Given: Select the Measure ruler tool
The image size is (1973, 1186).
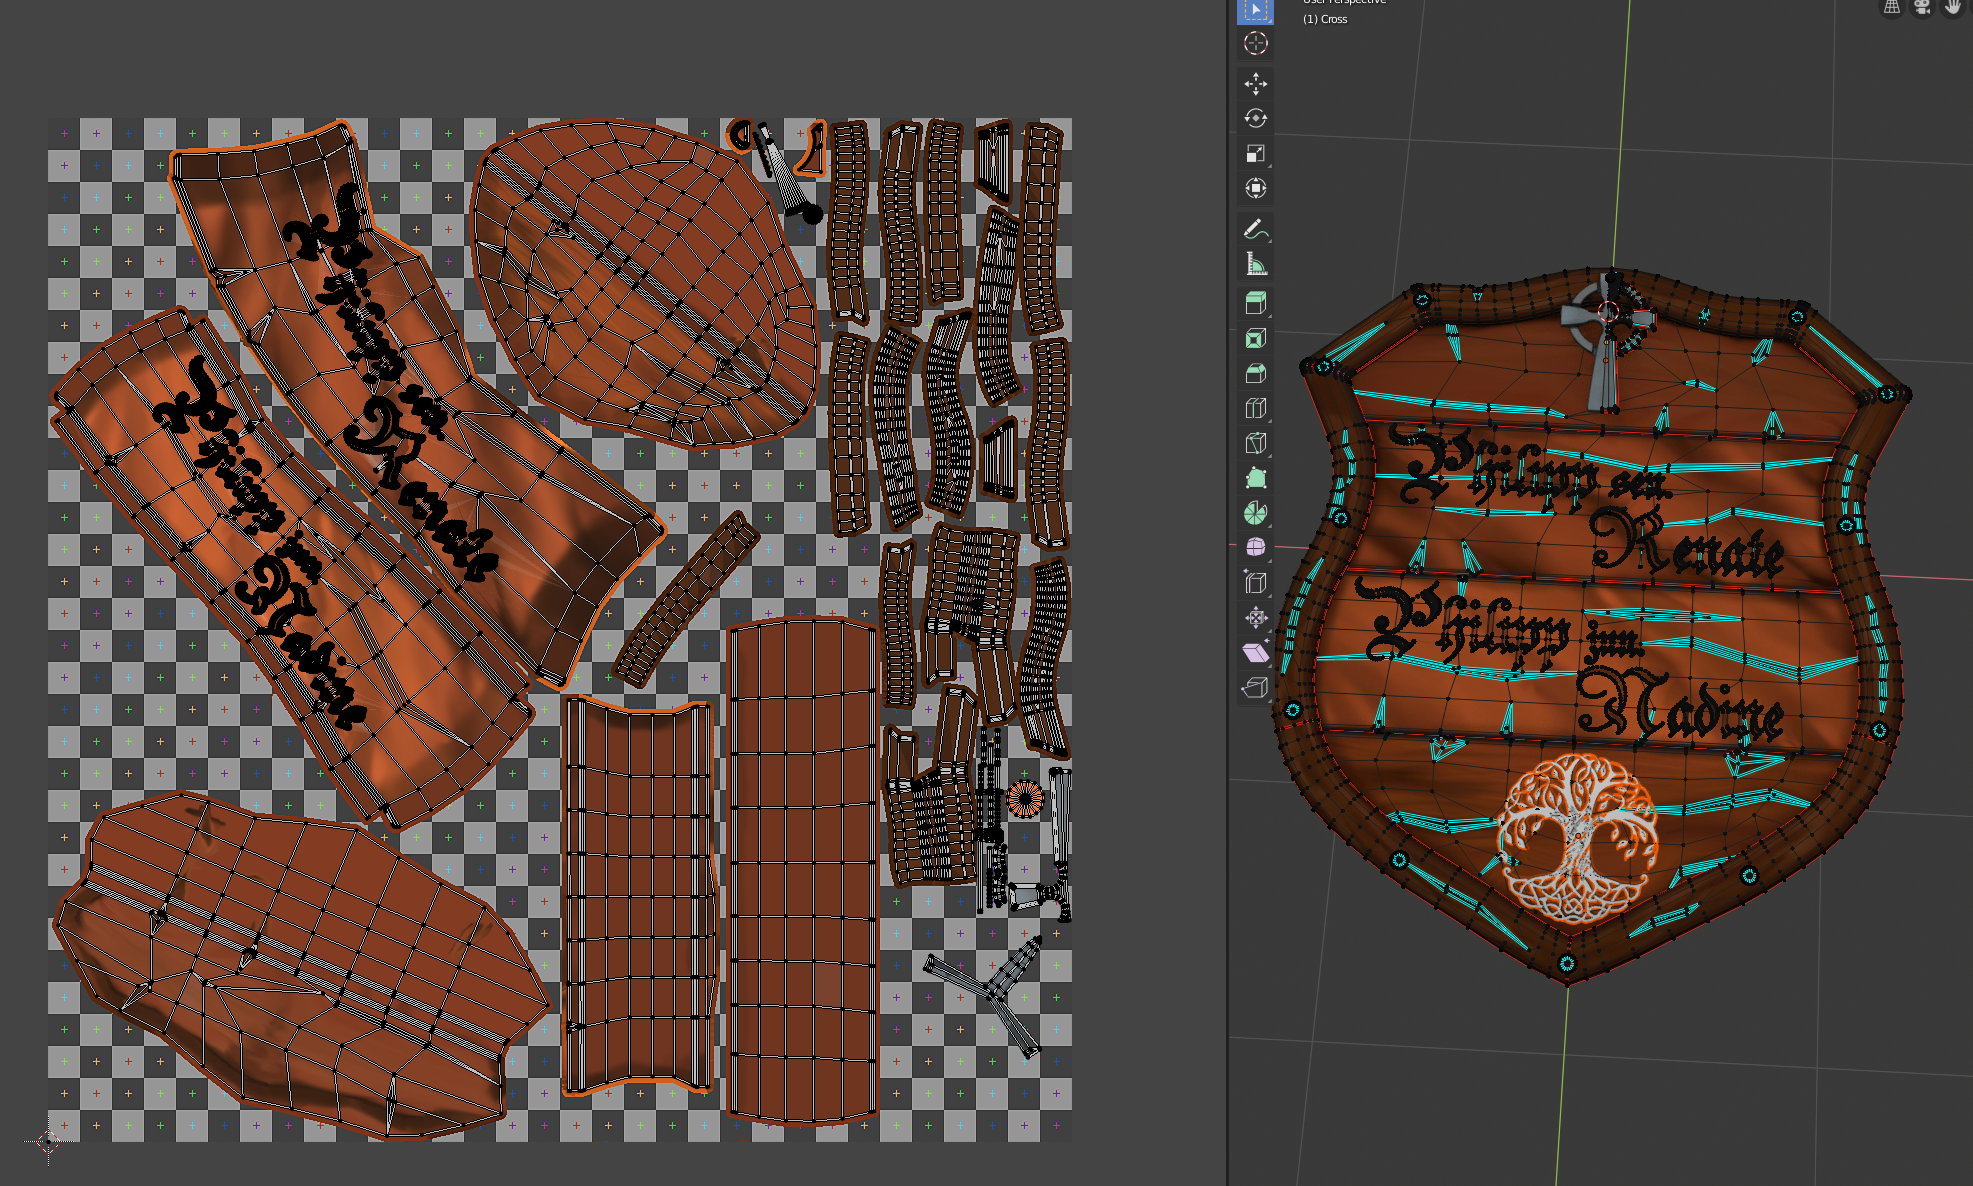Looking at the screenshot, I should click(x=1255, y=264).
